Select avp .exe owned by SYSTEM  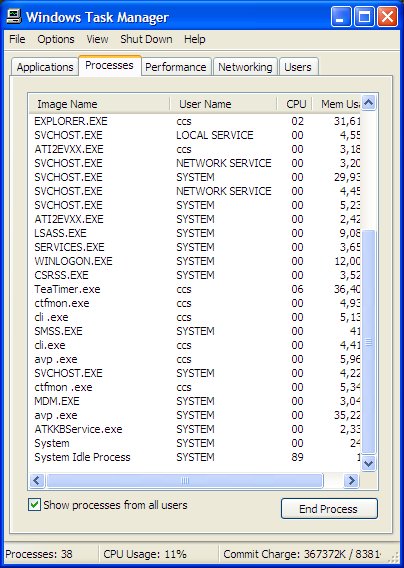[x=195, y=415]
